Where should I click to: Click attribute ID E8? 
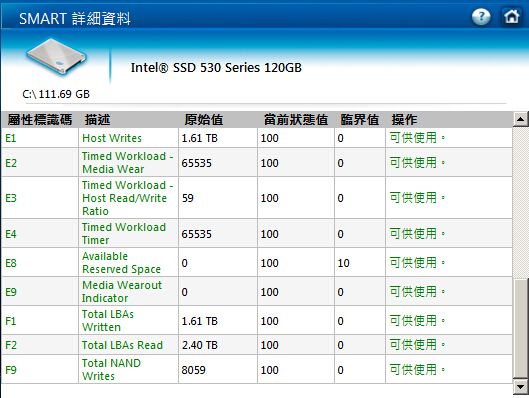(11, 263)
